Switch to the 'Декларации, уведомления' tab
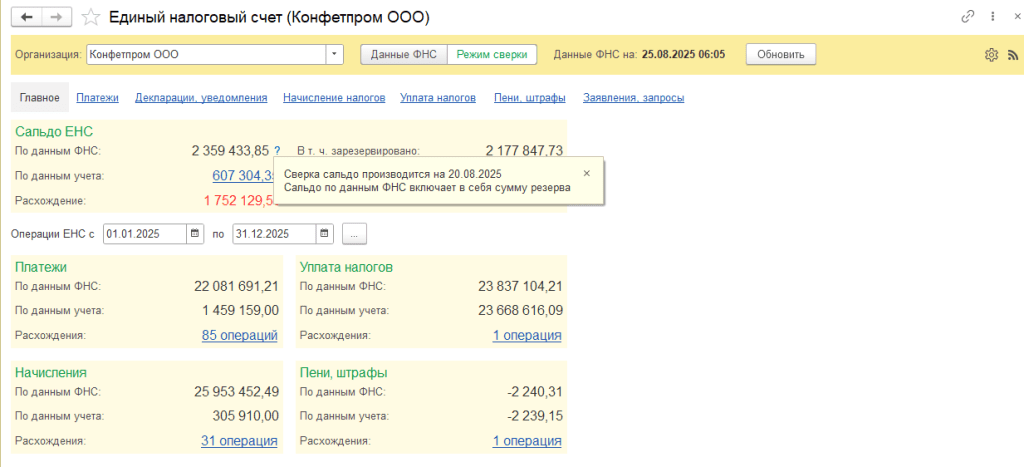 [x=201, y=98]
